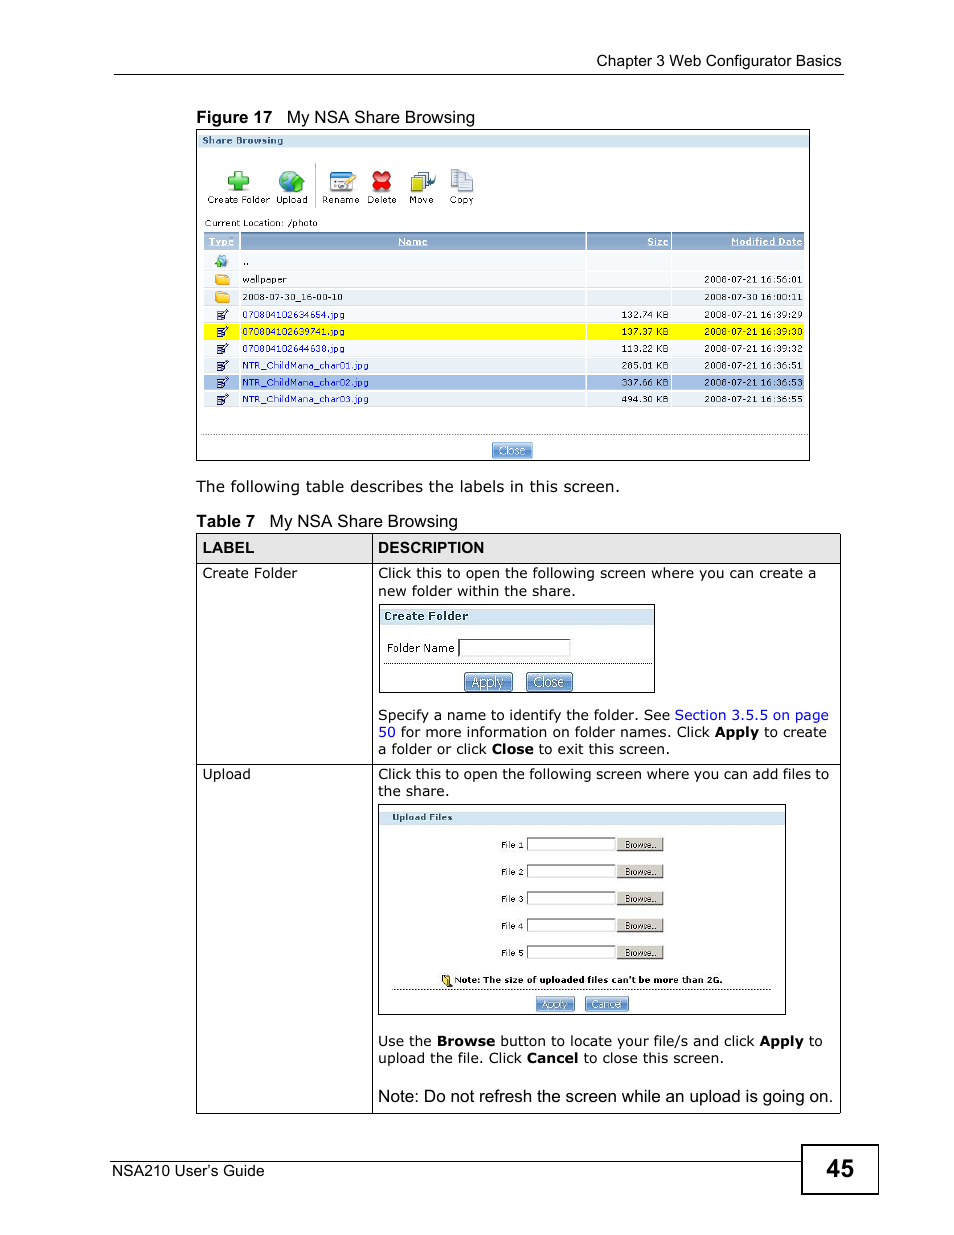Screen dimensions: 954x1235
Task: Click modified date 2008-07-21 16:56:01
Action: coord(753,280)
